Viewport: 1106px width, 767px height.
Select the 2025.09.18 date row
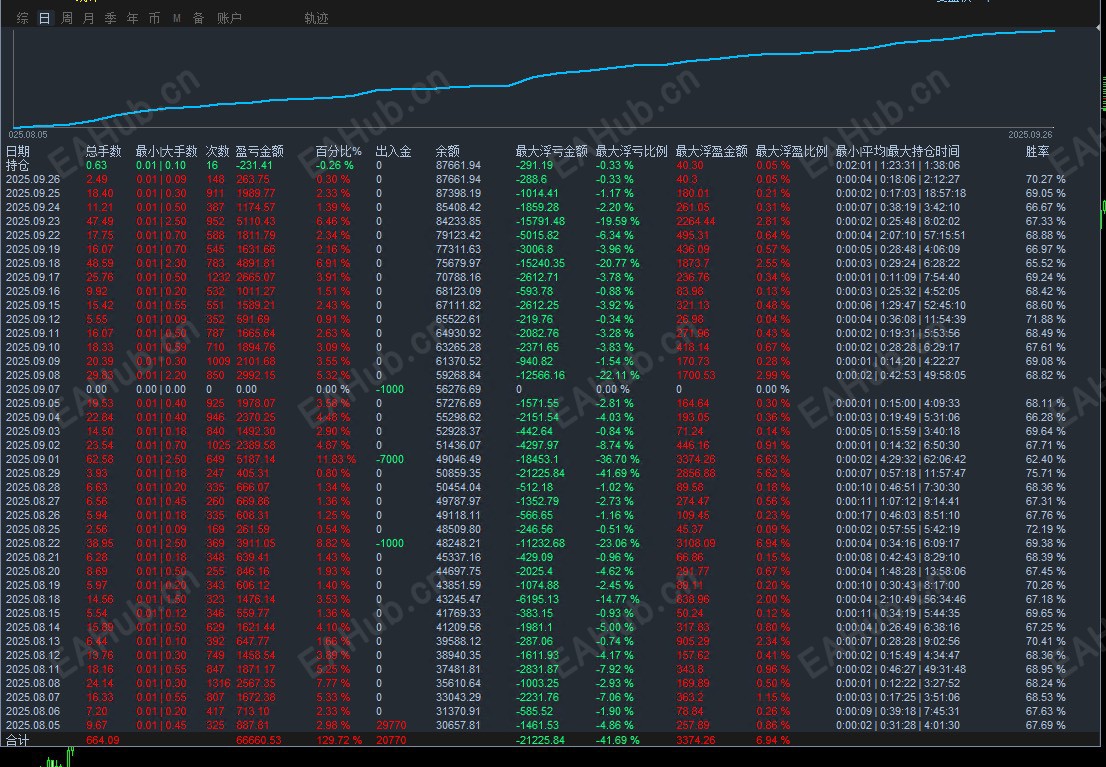(x=33, y=263)
